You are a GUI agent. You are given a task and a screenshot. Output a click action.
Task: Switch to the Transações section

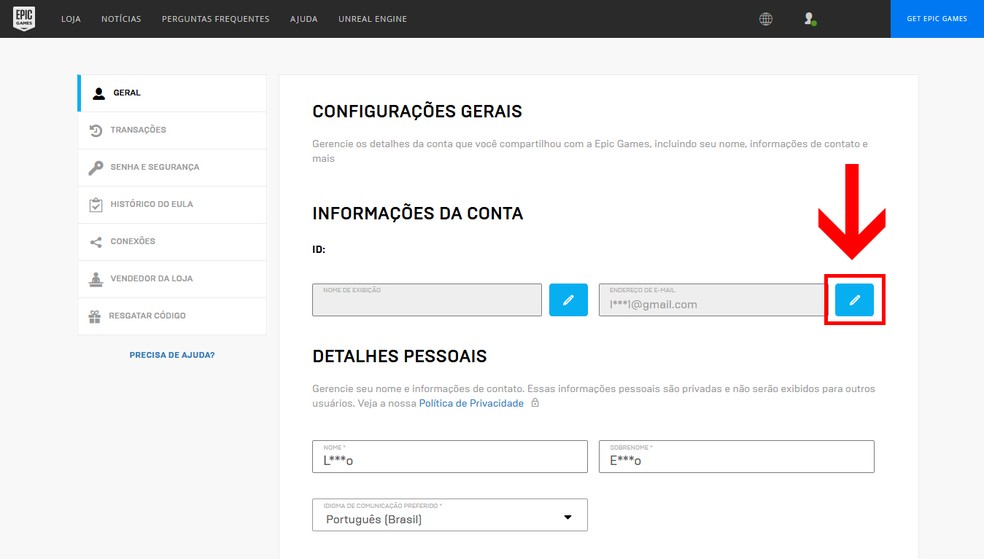point(172,130)
